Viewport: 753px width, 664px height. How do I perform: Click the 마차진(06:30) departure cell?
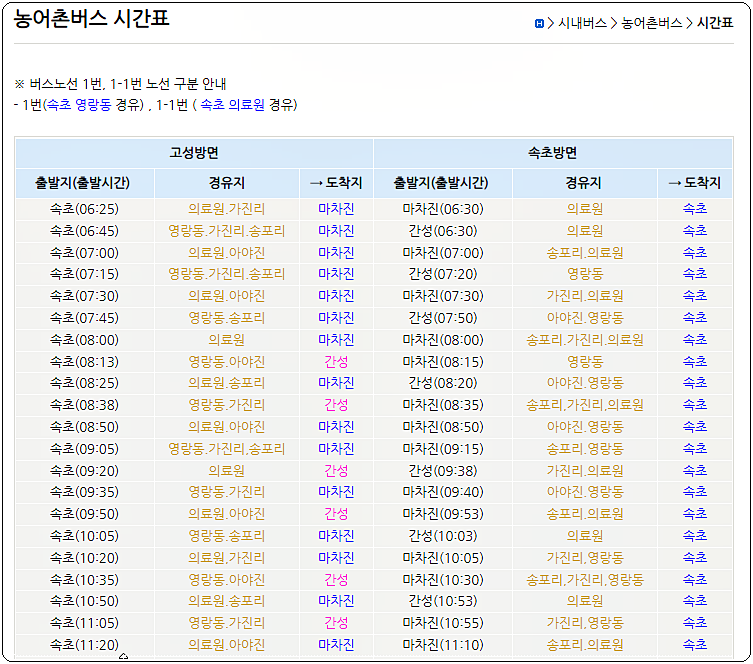443,209
